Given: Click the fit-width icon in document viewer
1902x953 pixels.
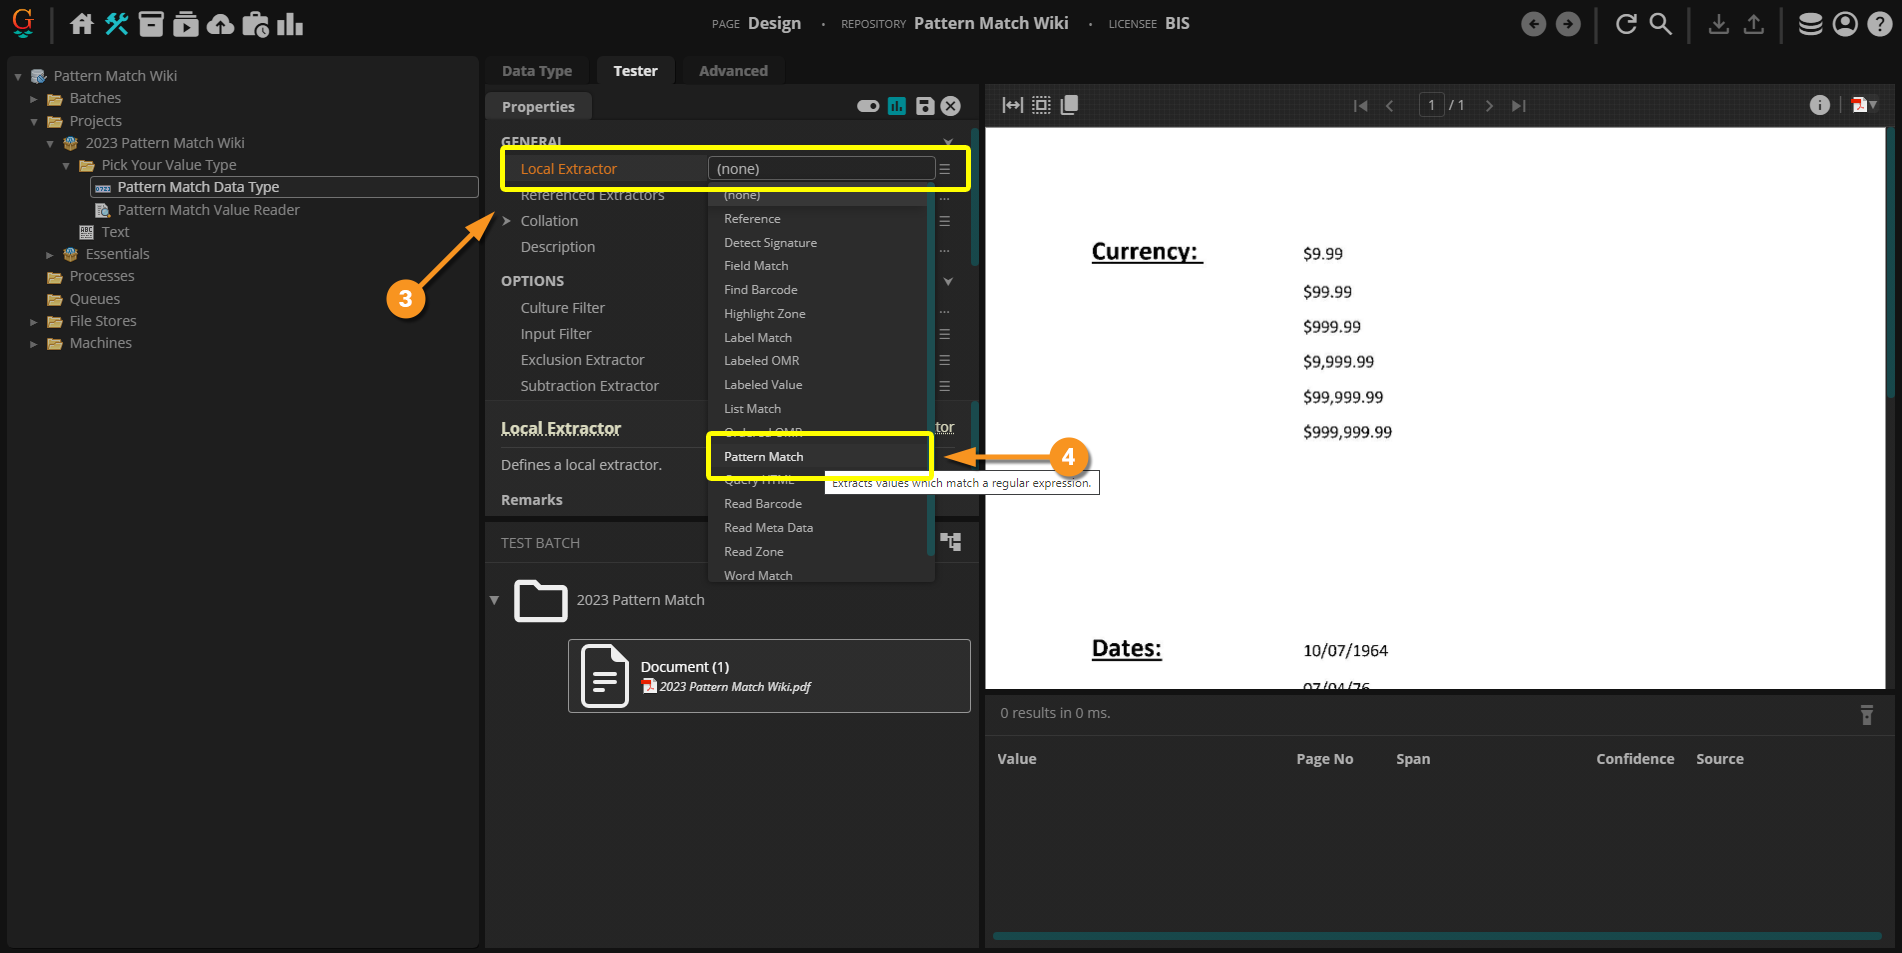Looking at the screenshot, I should tap(1012, 105).
